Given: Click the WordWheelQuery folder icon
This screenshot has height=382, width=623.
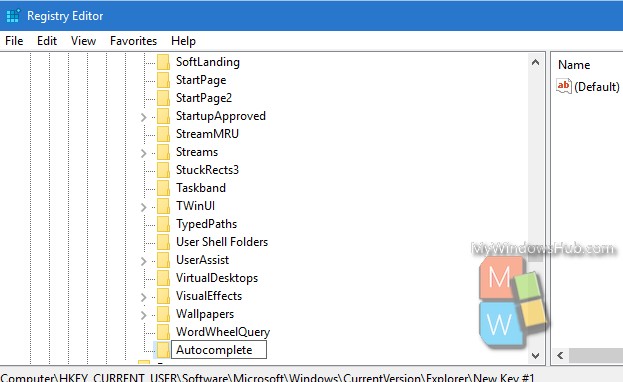Looking at the screenshot, I should [x=163, y=332].
